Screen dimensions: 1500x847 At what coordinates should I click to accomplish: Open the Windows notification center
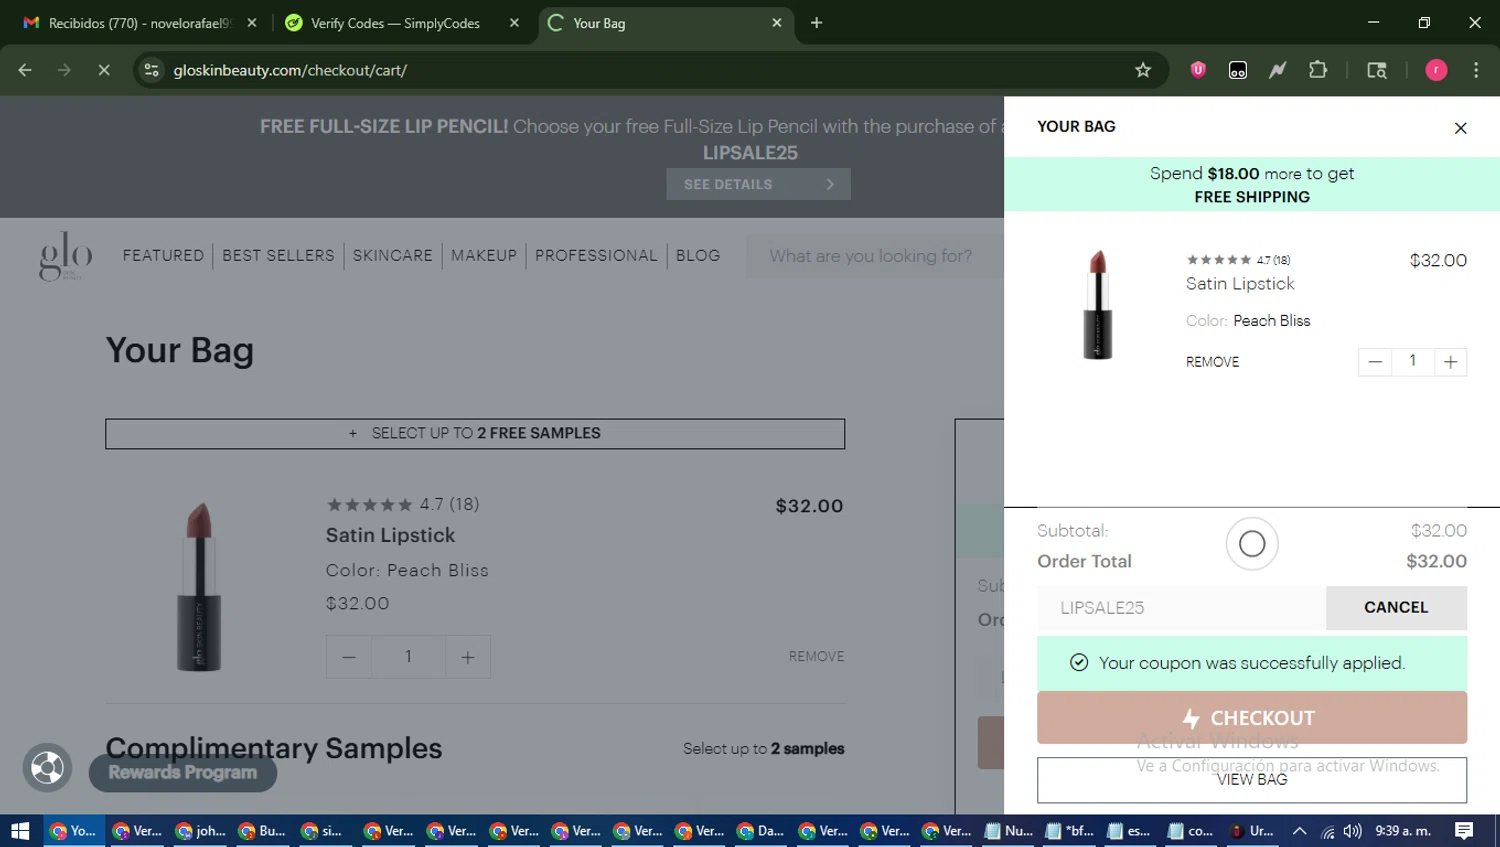(x=1464, y=831)
